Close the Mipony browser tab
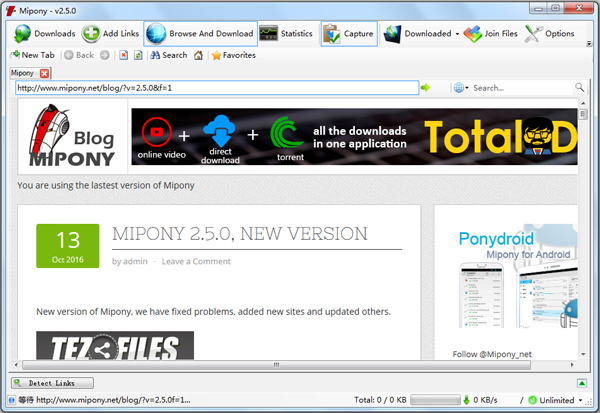600x413 pixels. (x=44, y=73)
